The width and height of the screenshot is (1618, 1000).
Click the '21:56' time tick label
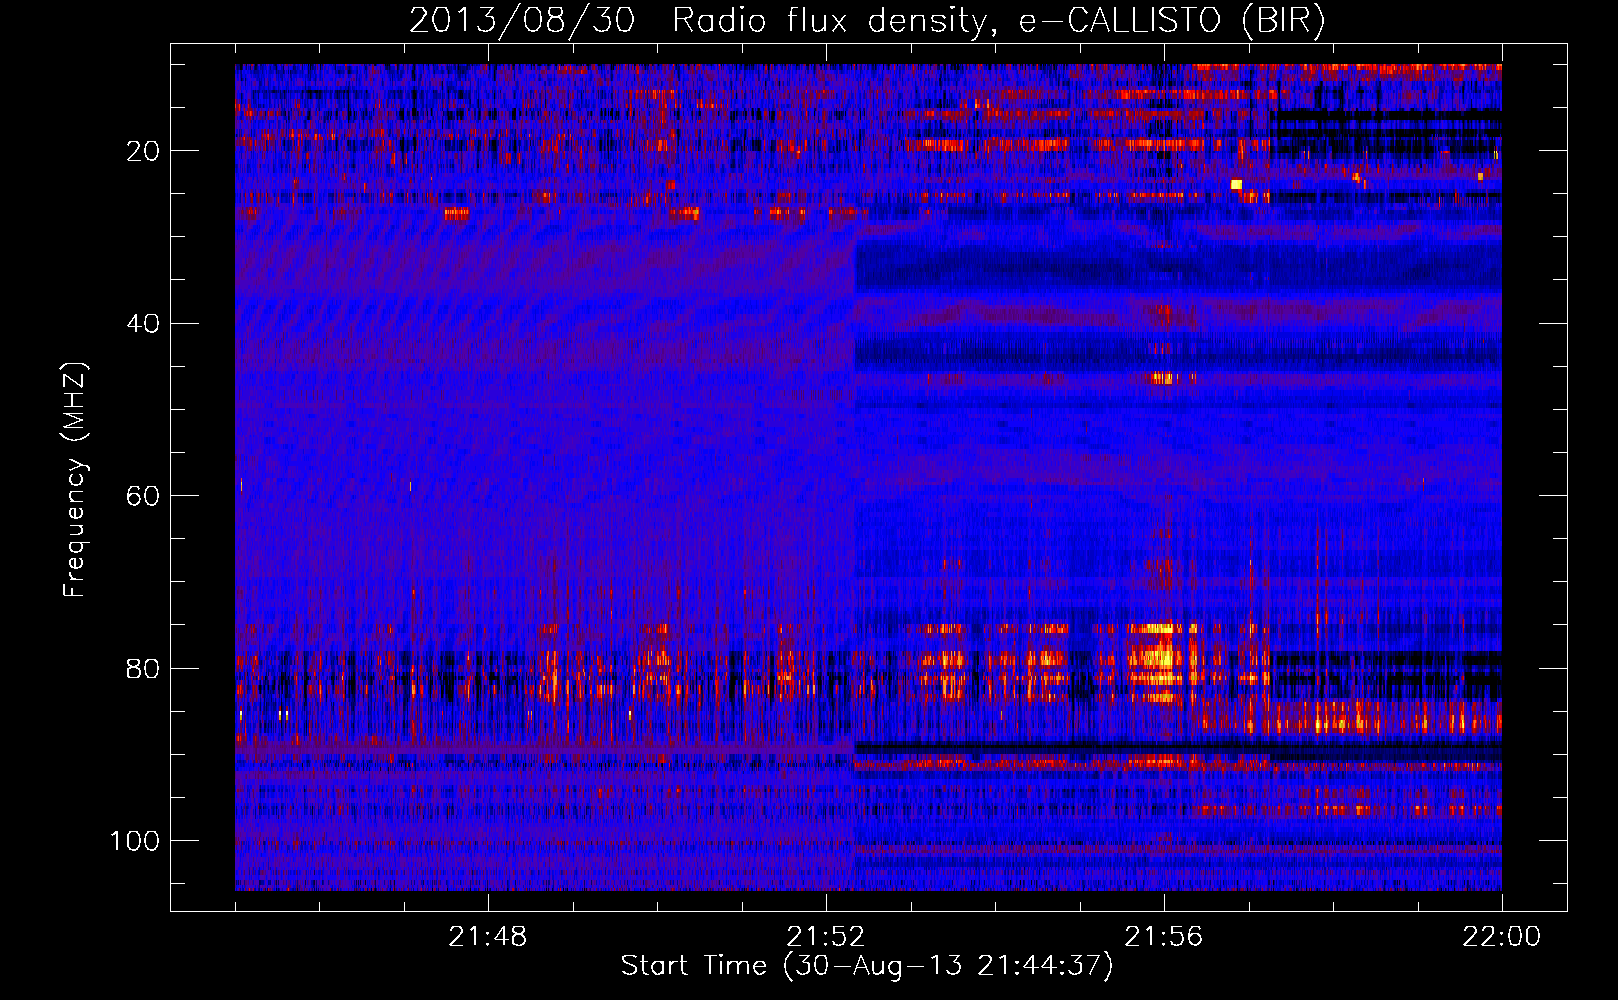(1164, 937)
